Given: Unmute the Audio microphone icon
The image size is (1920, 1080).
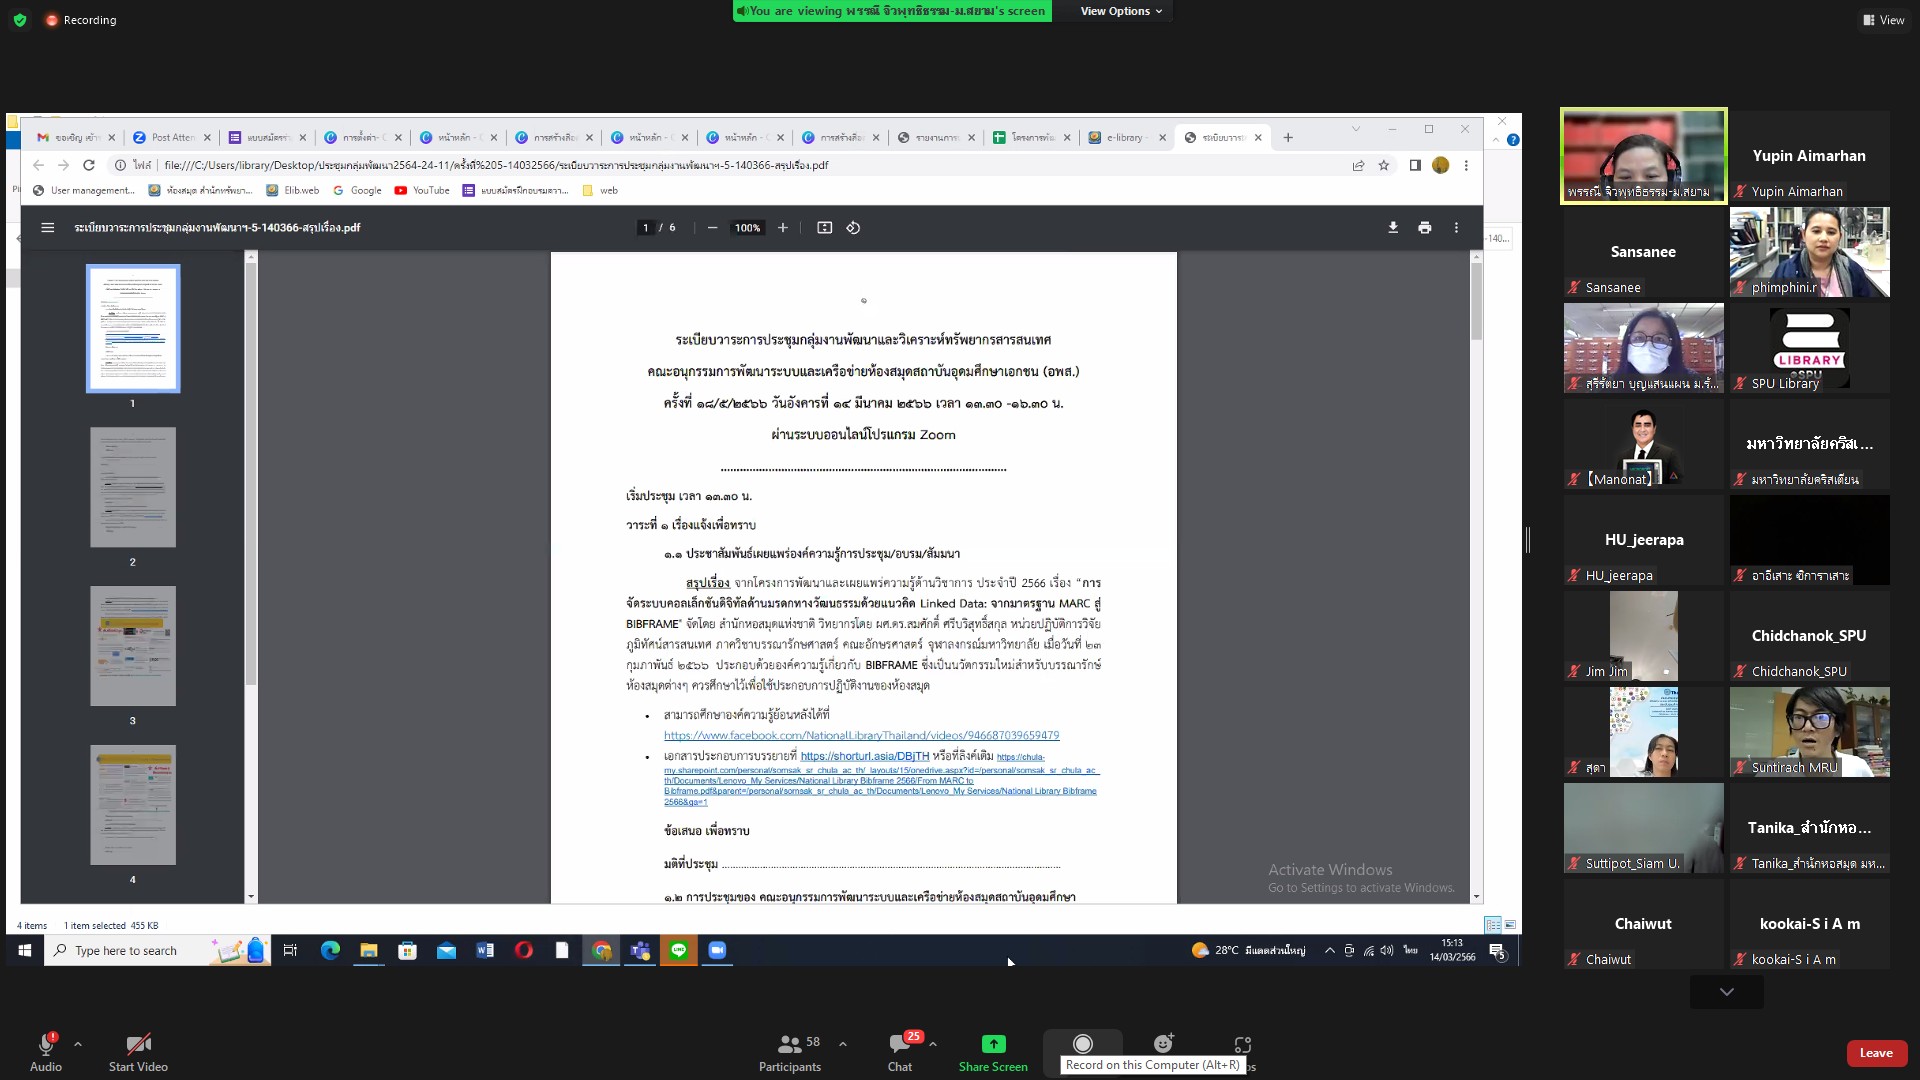Looking at the screenshot, I should (45, 1045).
